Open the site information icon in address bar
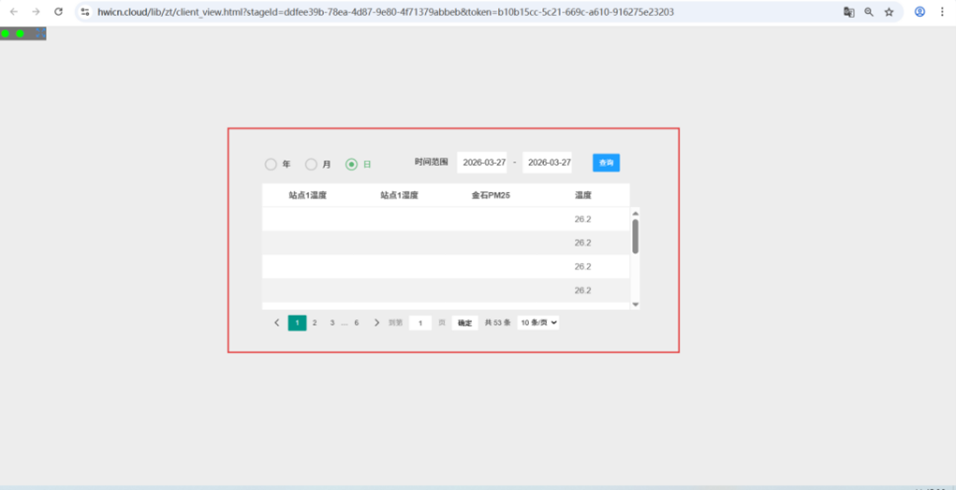This screenshot has height=490, width=956. tap(86, 12)
